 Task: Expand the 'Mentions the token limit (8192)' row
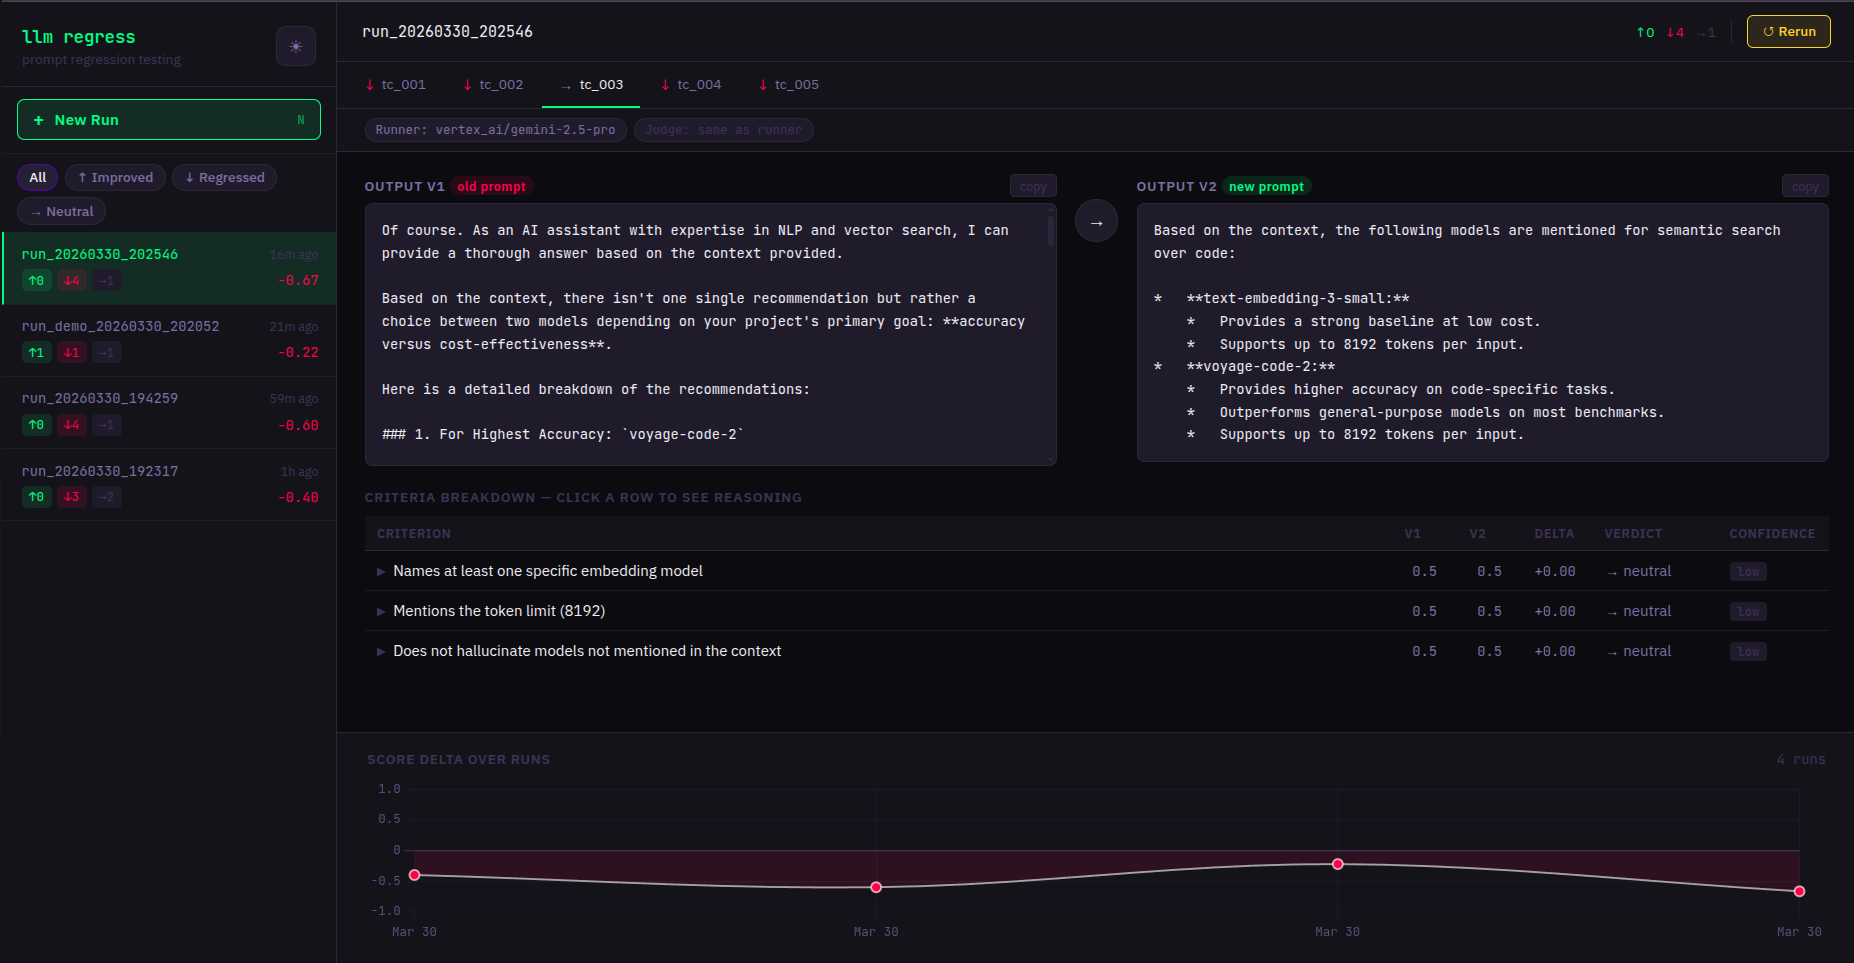pyautogui.click(x=1096, y=611)
